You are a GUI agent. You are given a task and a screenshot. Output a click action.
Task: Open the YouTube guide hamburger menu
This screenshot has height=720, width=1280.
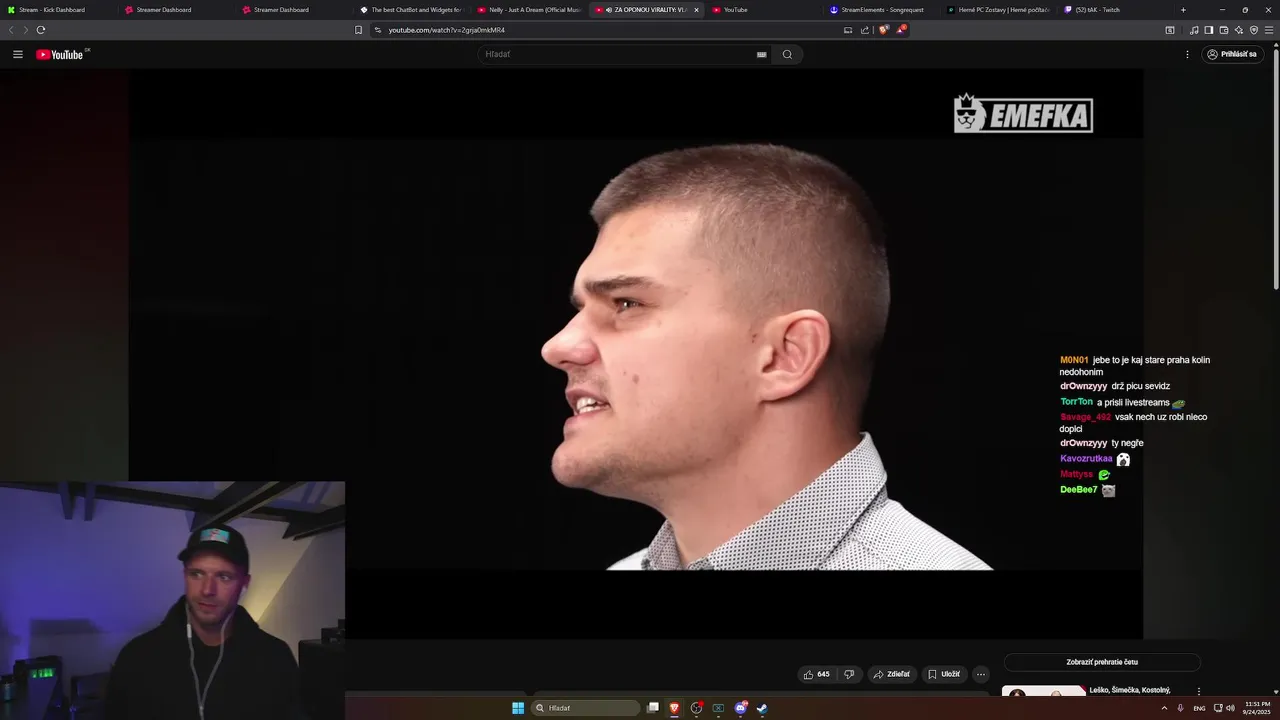[18, 54]
